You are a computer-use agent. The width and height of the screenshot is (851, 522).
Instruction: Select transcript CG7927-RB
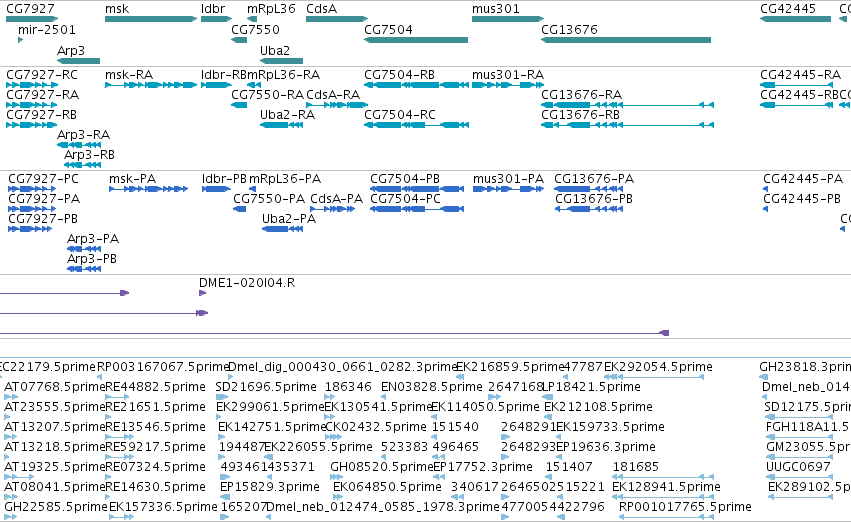pos(41,115)
